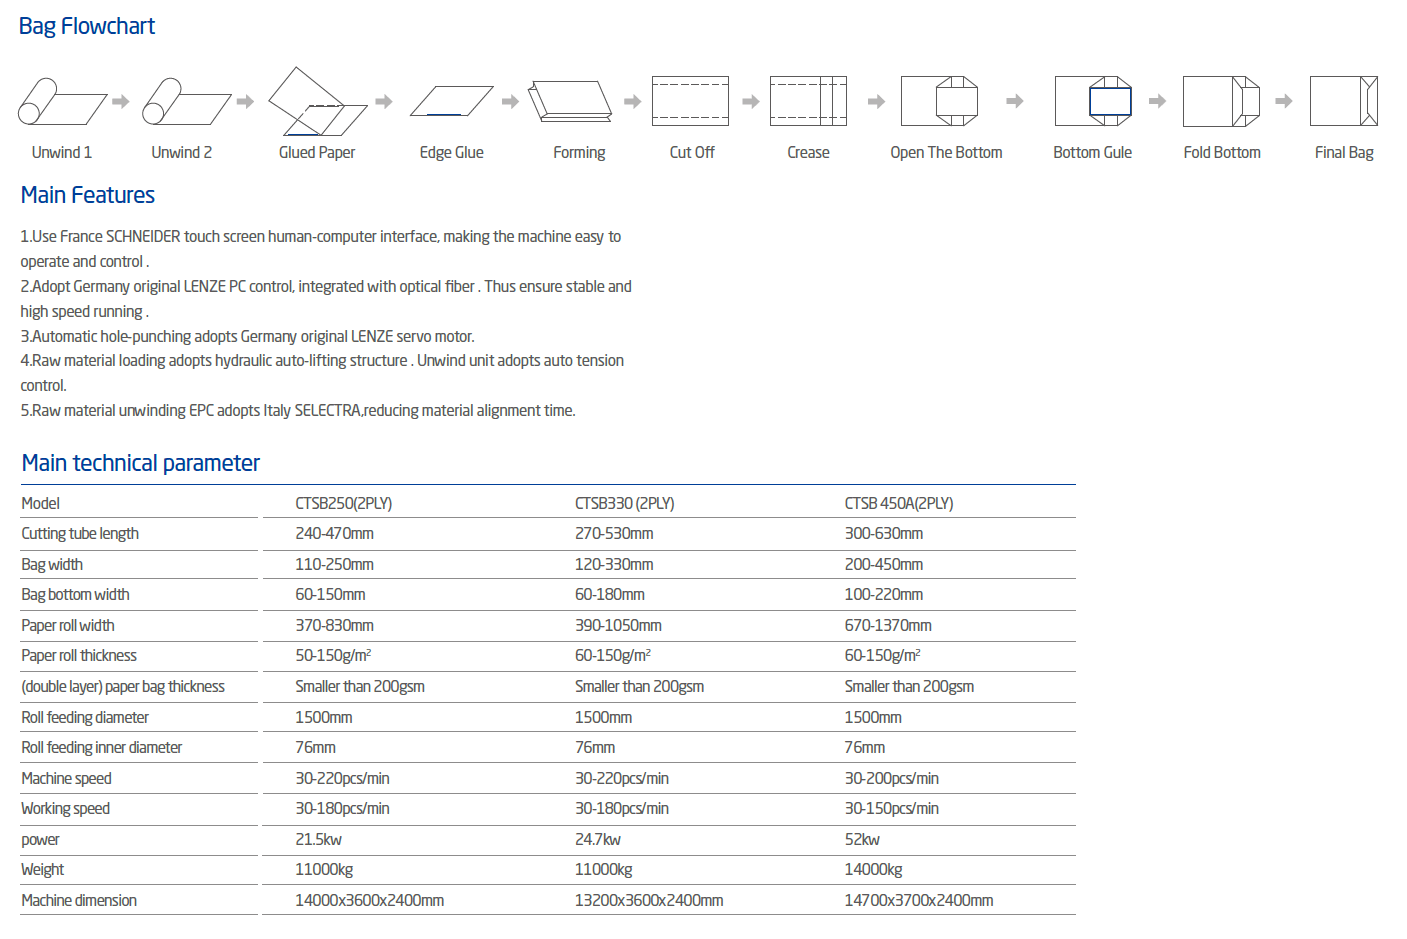Select the CTSB250(2PLY) model header
The width and height of the screenshot is (1407, 939).
(x=343, y=503)
